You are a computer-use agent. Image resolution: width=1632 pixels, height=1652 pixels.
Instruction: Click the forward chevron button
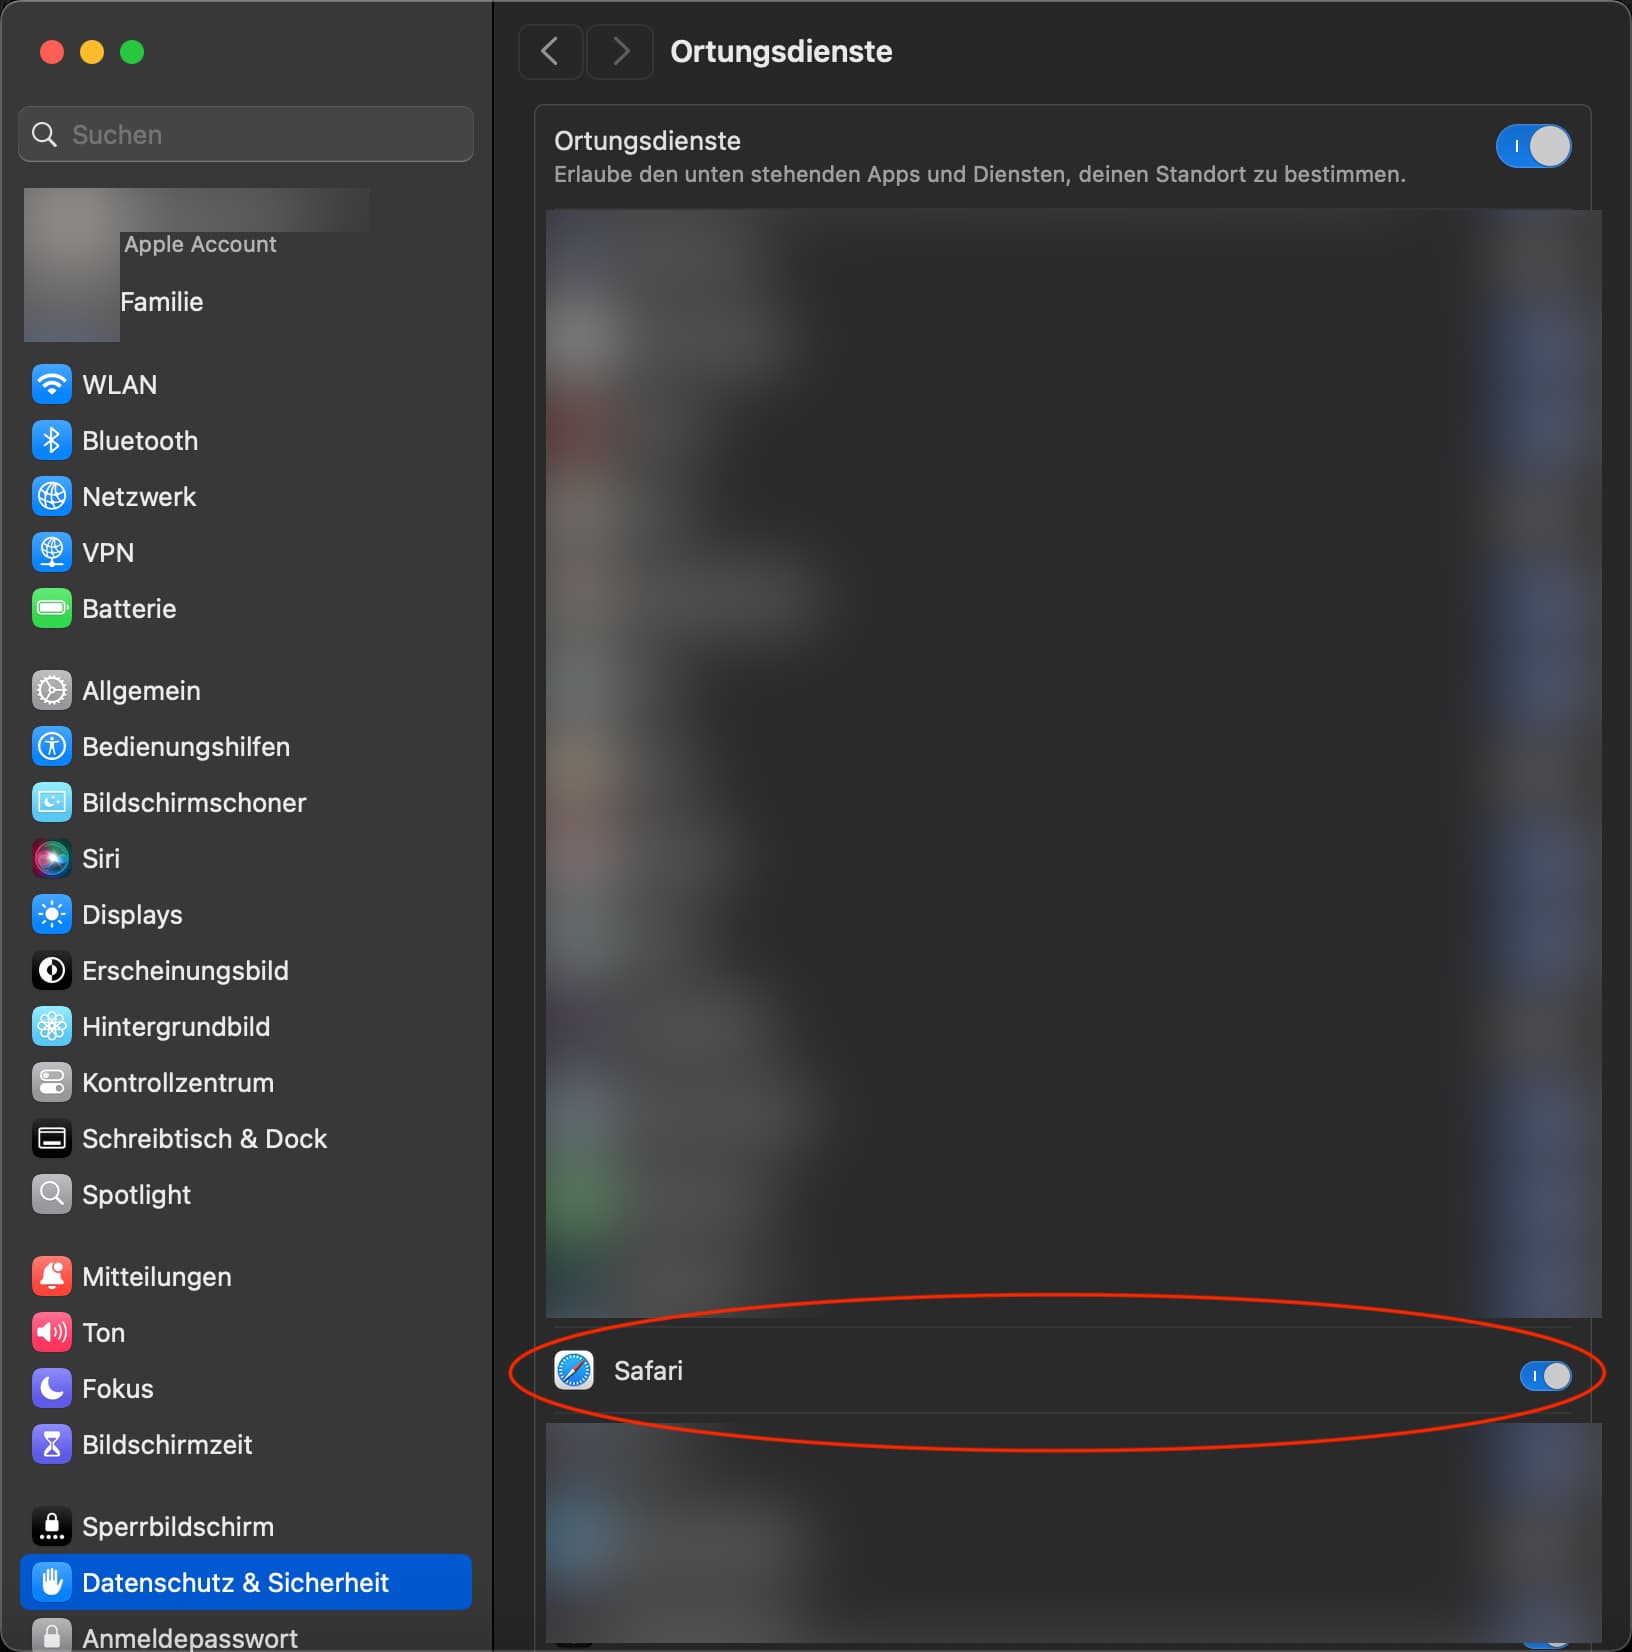coord(620,51)
